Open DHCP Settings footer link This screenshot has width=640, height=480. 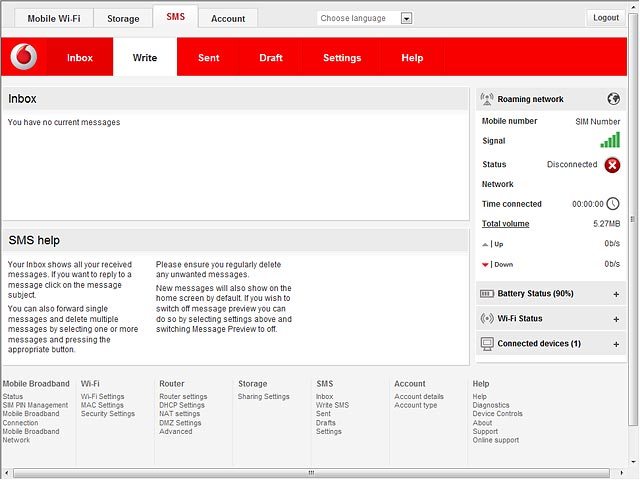click(x=182, y=405)
